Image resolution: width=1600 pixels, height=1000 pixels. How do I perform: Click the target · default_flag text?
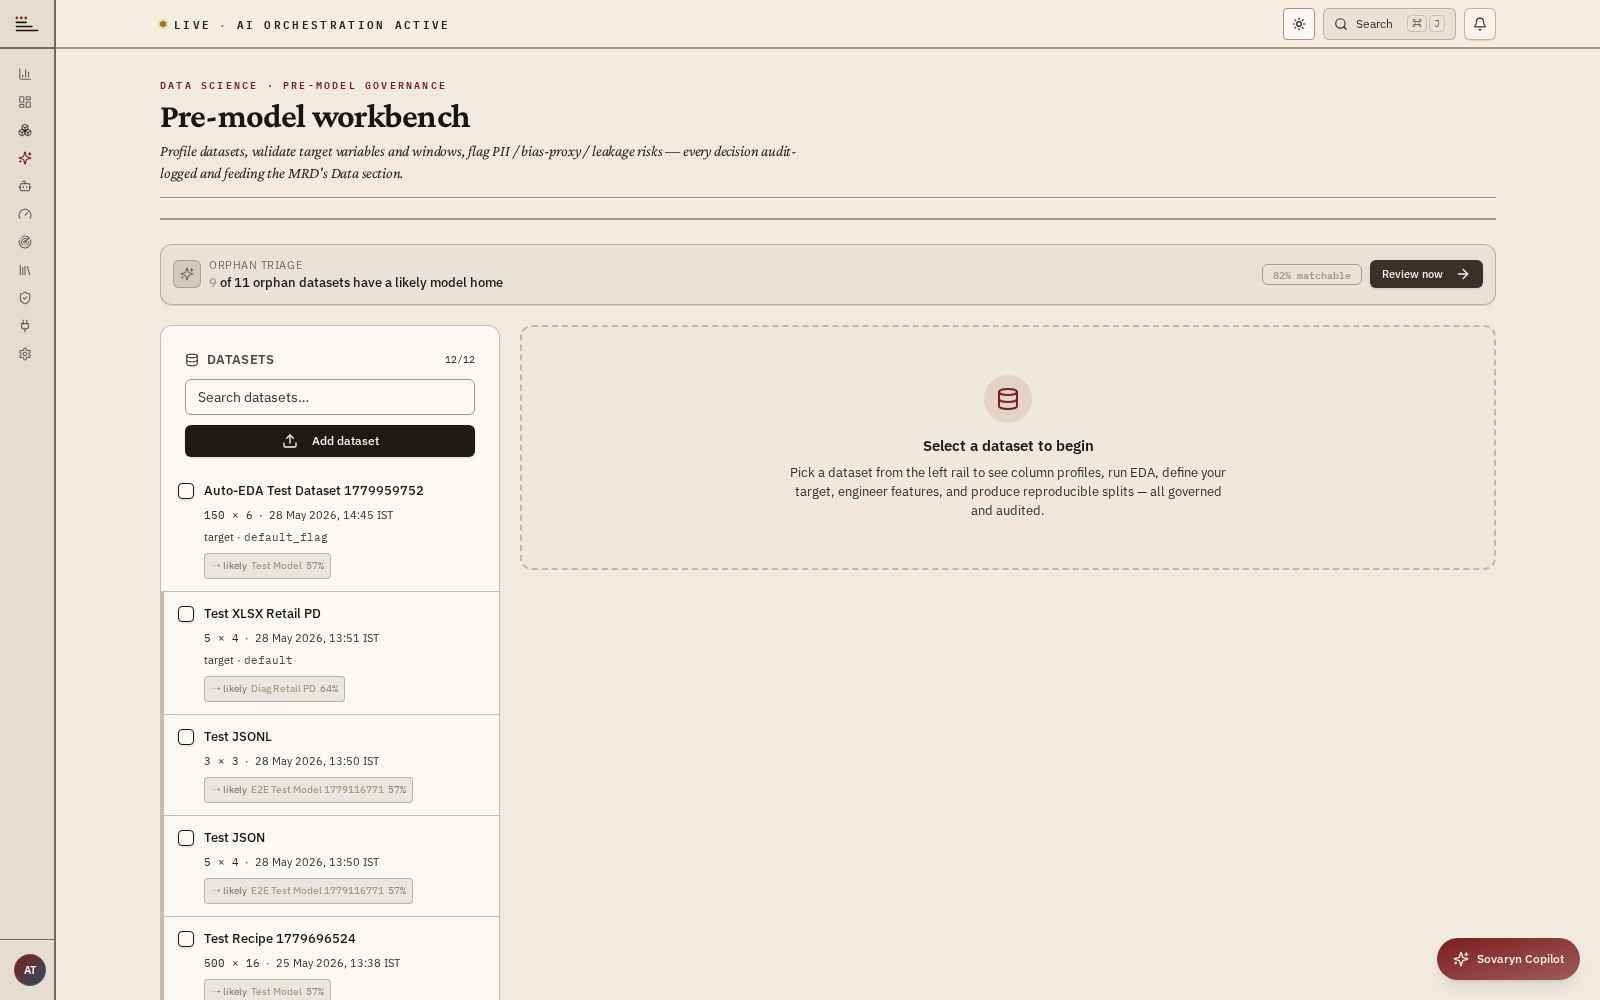[266, 537]
